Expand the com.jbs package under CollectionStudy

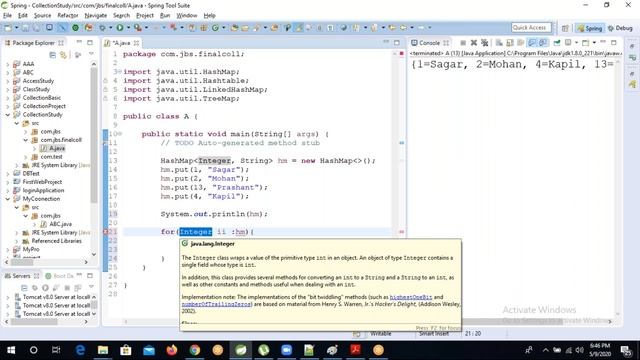25,131
